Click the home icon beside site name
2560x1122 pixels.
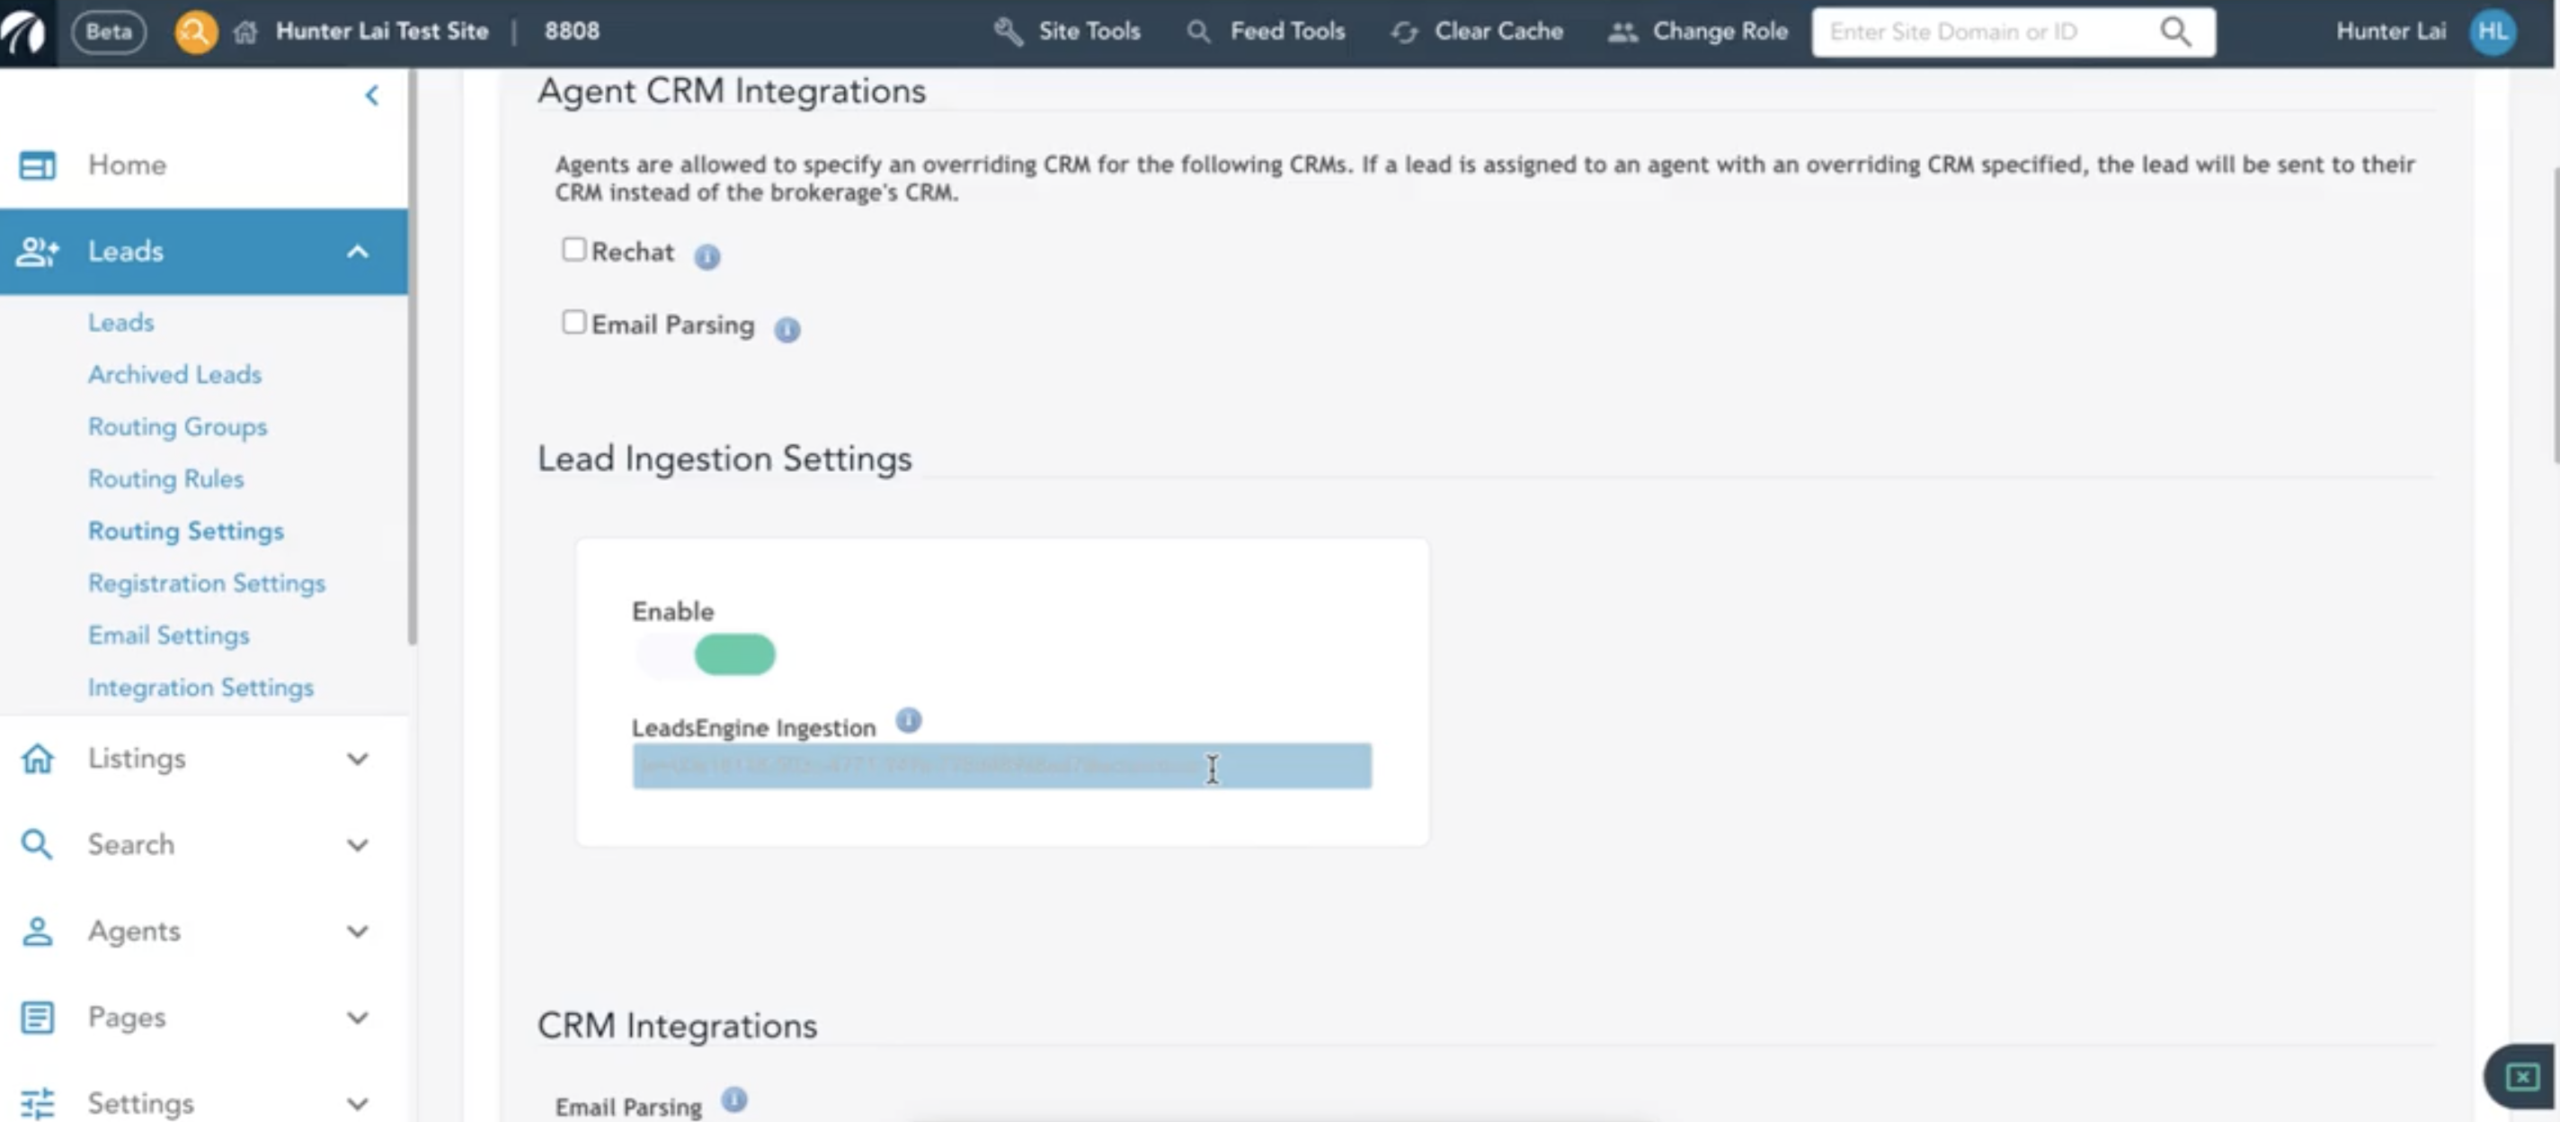245,32
